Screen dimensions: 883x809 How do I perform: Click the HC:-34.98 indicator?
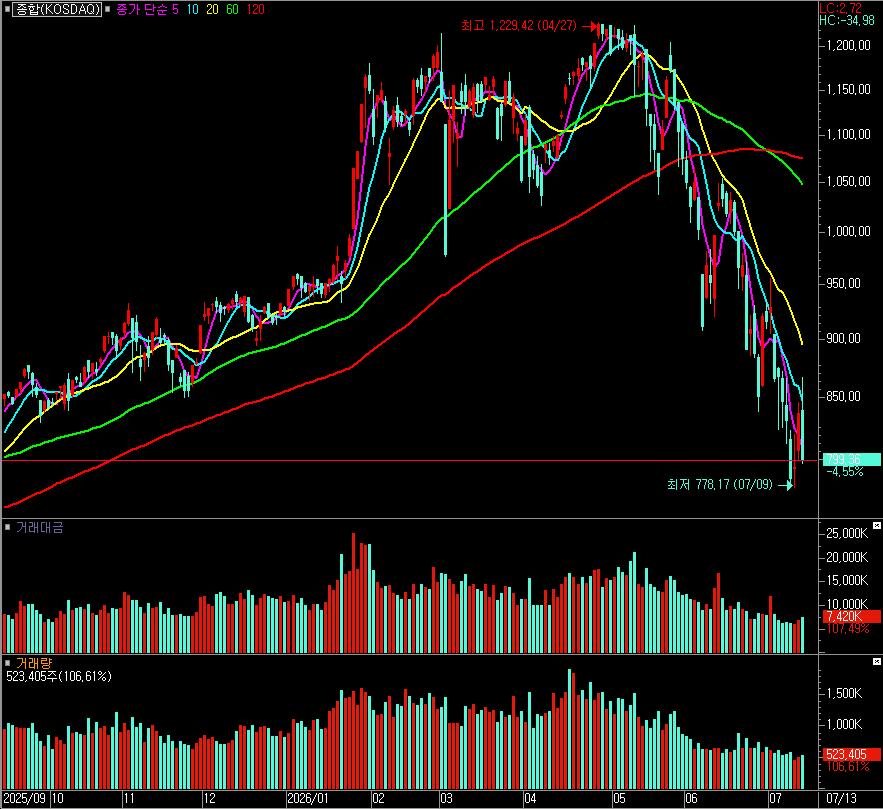coord(847,20)
